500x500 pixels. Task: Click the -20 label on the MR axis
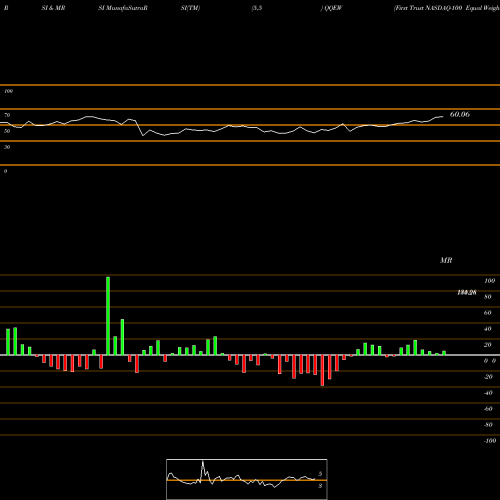point(488,377)
